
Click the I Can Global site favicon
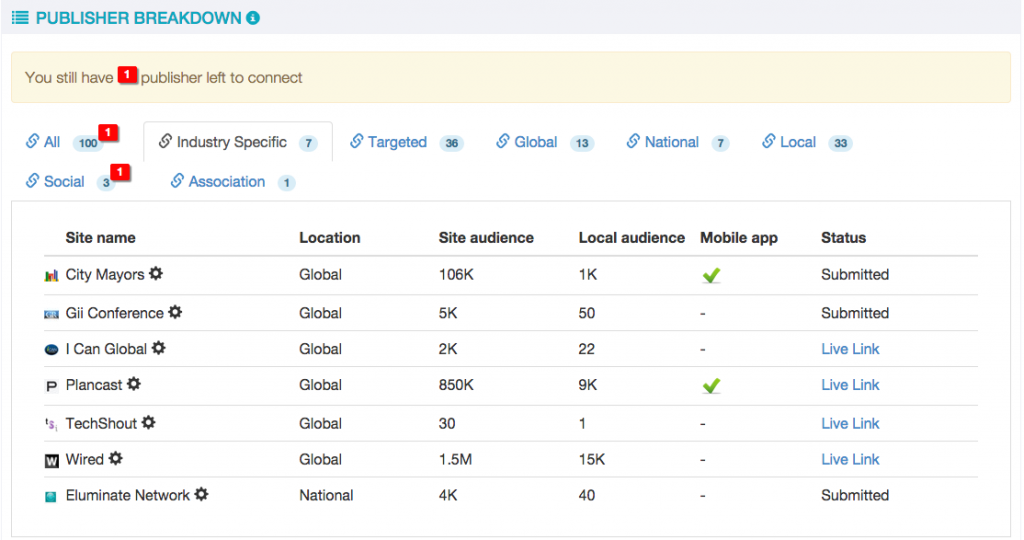tap(51, 350)
